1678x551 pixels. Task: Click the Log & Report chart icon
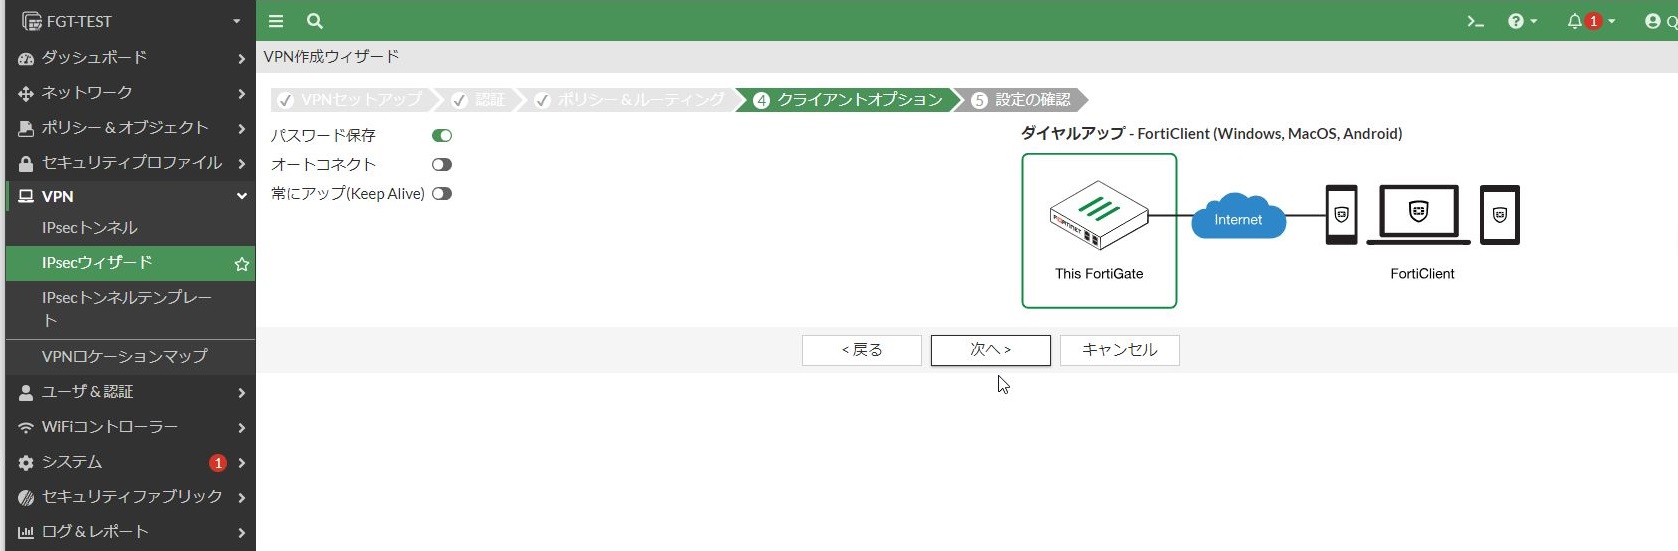point(26,533)
